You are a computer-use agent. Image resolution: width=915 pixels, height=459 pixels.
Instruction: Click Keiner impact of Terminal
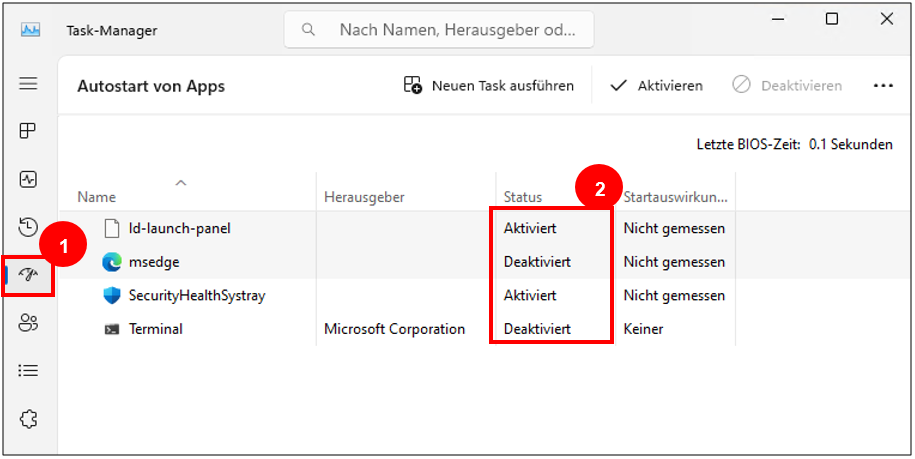tap(643, 330)
